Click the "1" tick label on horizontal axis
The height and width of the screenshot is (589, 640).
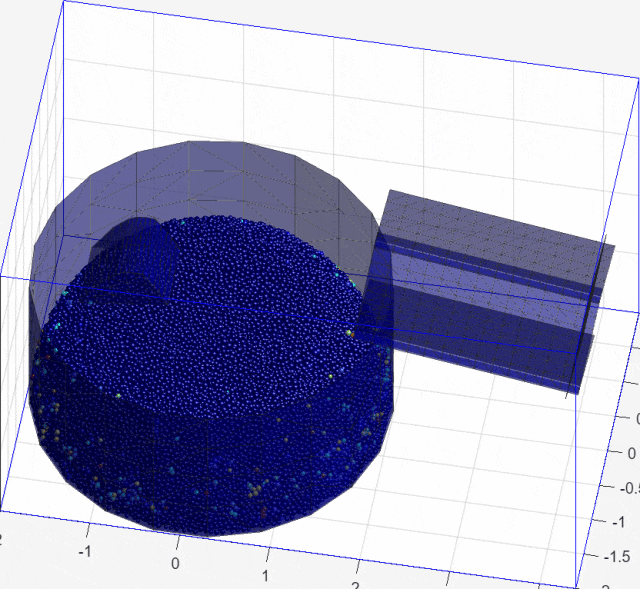coord(265,576)
